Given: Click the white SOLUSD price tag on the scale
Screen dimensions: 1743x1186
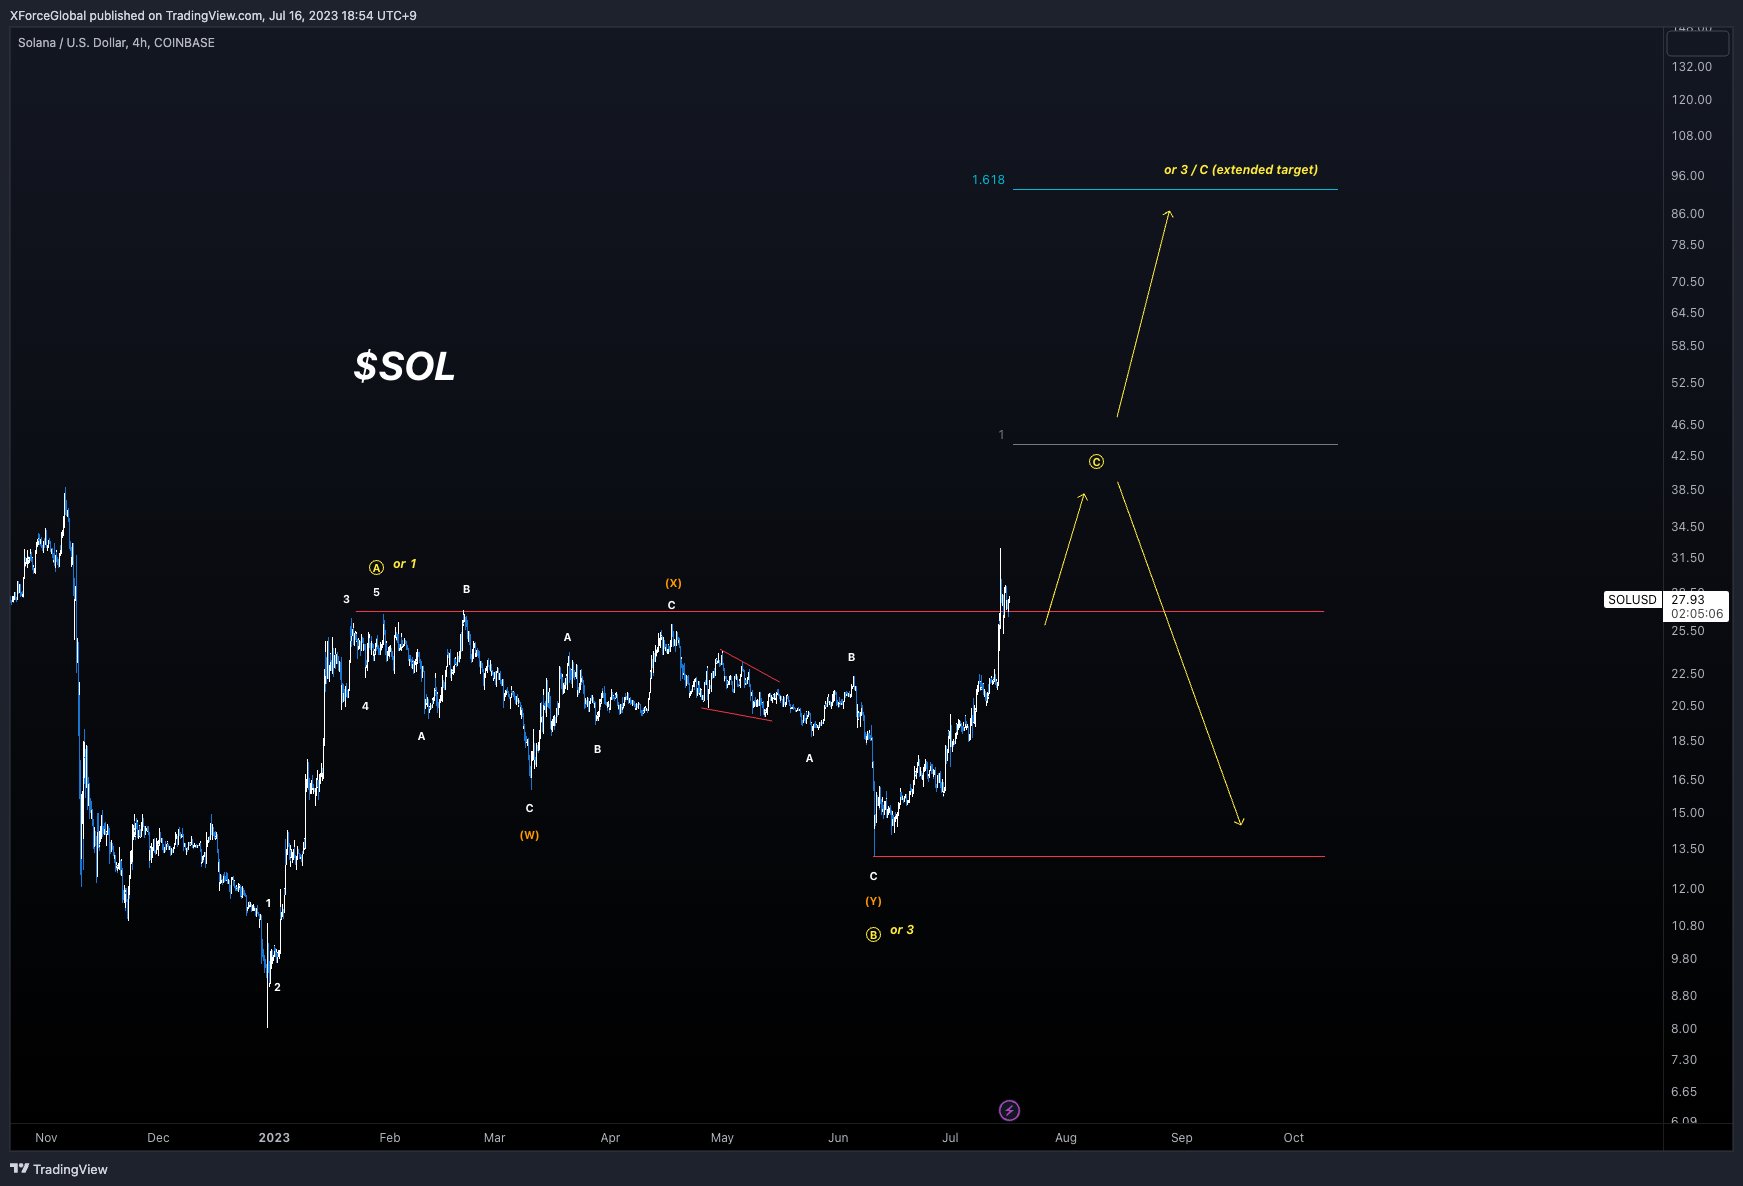Looking at the screenshot, I should click(1632, 600).
